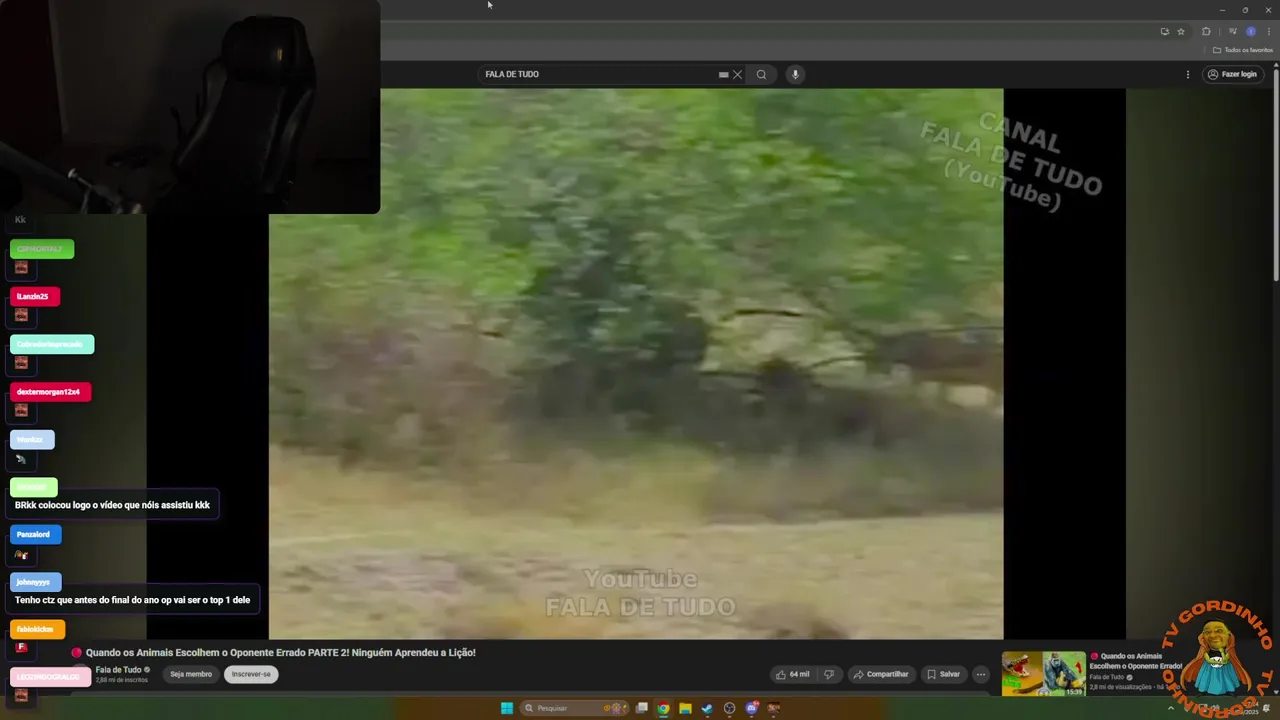The image size is (1280, 720).
Task: Like the video with thumbs up
Action: pyautogui.click(x=792, y=674)
